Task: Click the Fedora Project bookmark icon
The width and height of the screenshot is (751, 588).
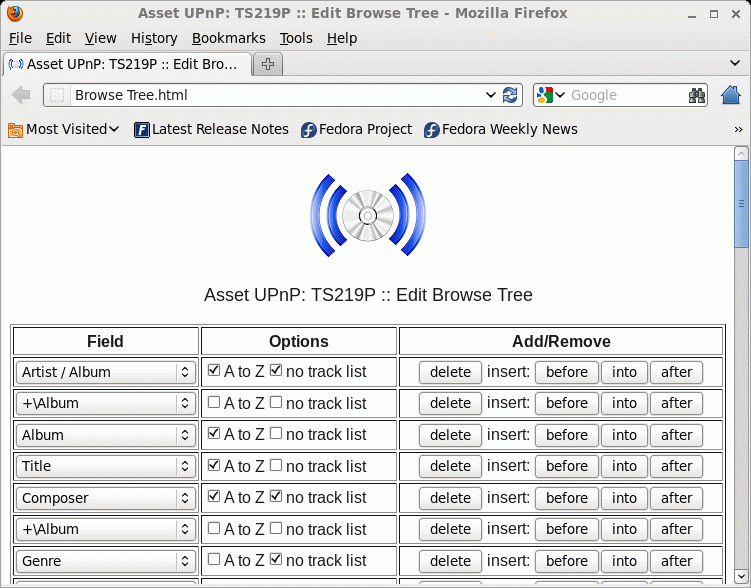Action: [x=308, y=130]
